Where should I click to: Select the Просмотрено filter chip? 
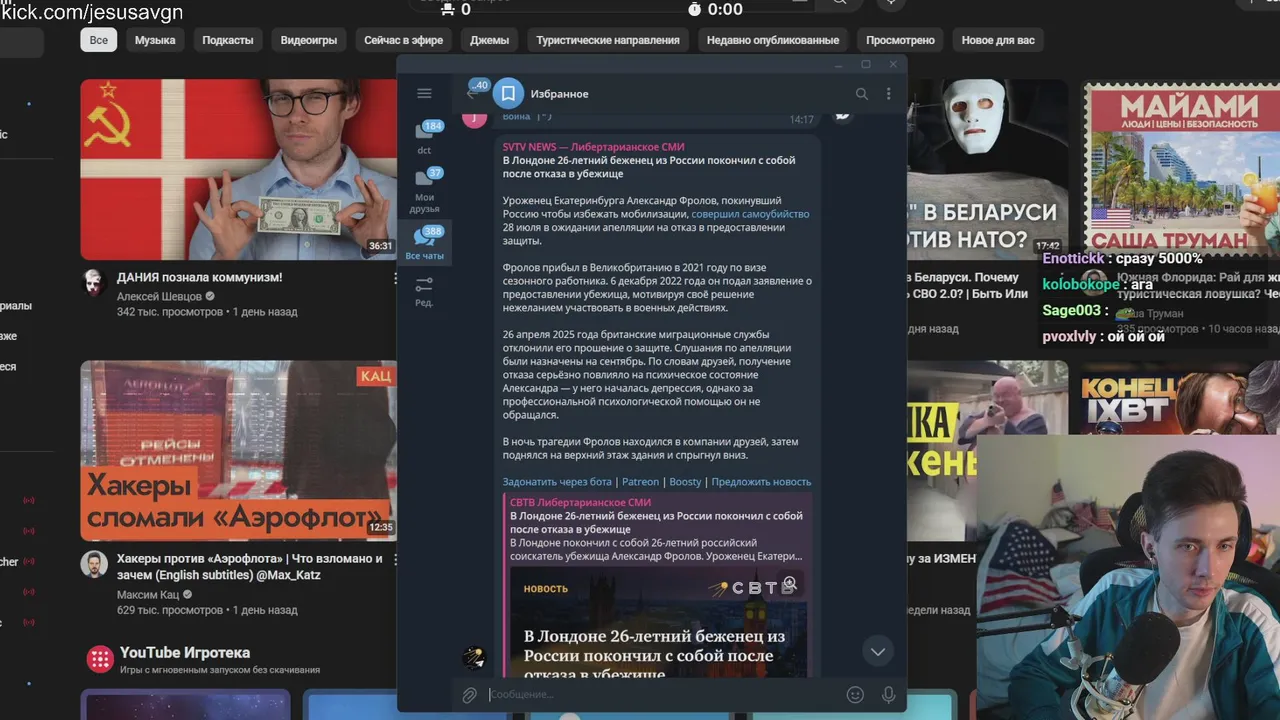click(x=900, y=40)
